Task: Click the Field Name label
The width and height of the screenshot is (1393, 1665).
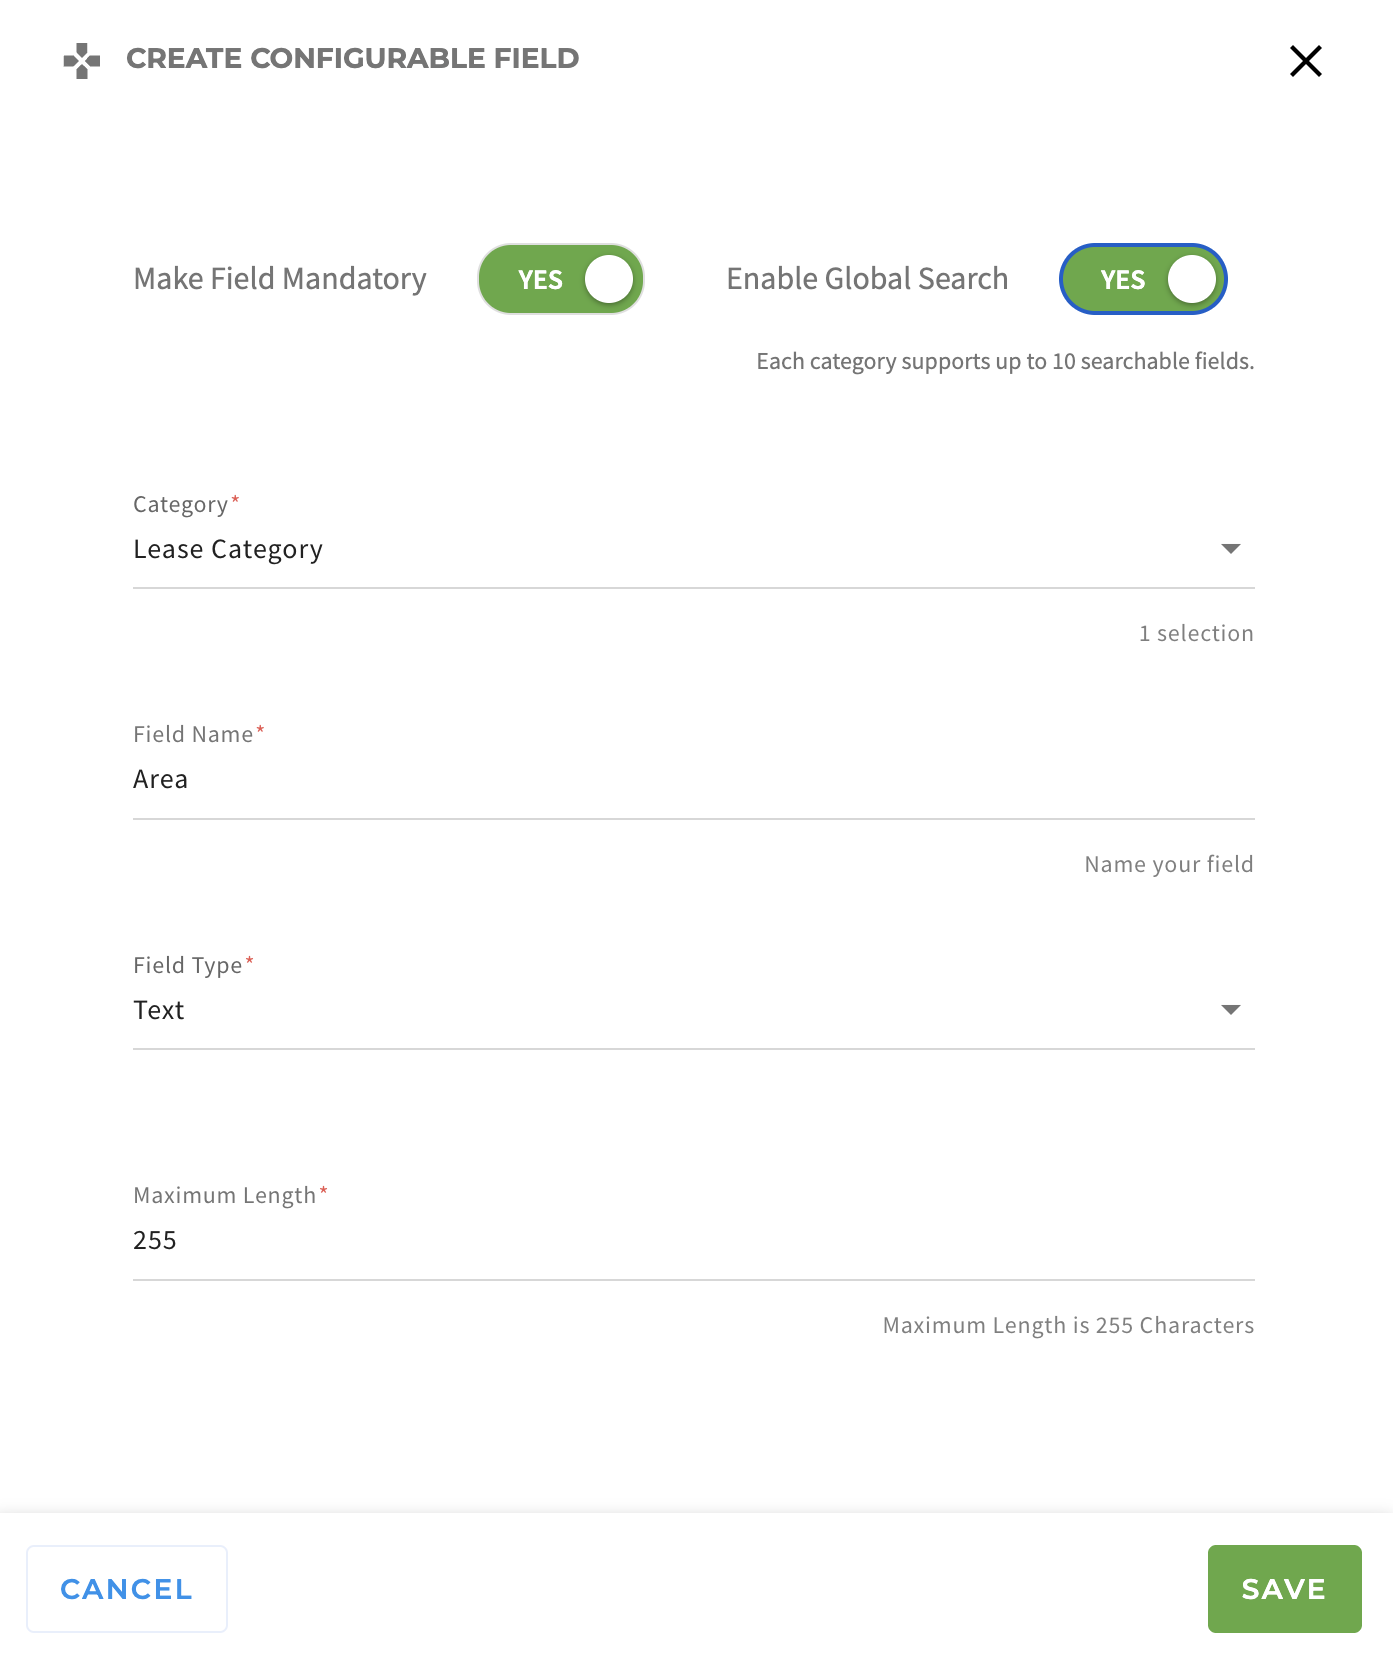Action: pos(193,735)
